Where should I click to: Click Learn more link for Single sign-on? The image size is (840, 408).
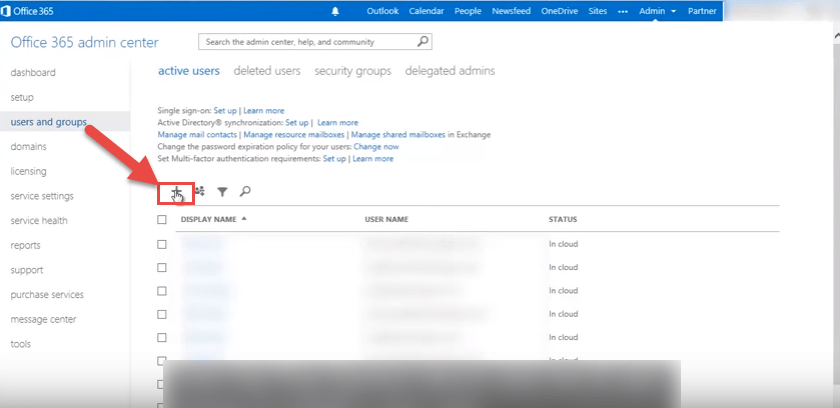pos(264,110)
